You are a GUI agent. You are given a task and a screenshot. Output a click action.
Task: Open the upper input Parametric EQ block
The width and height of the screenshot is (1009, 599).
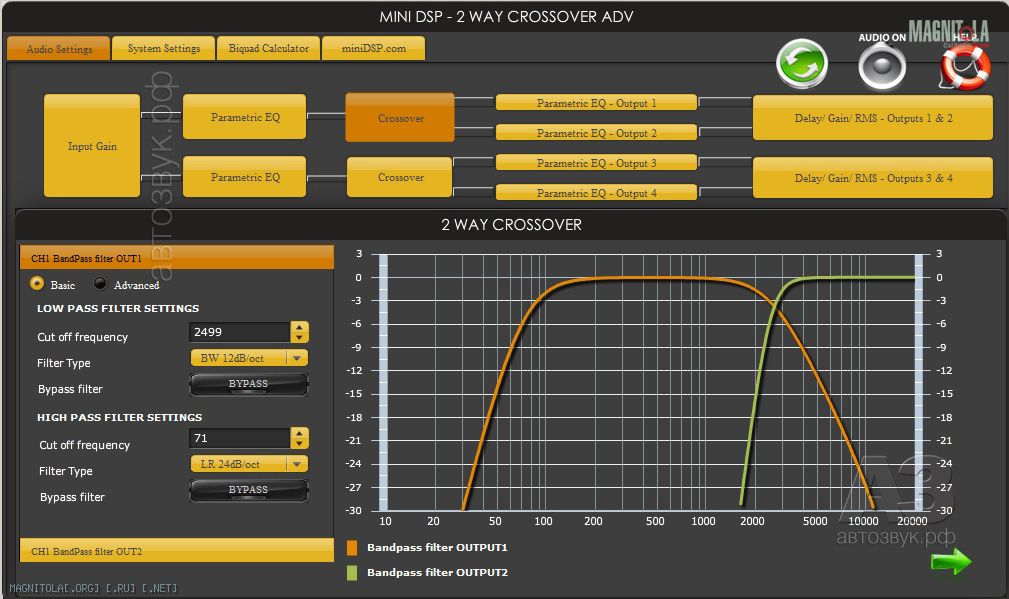[245, 117]
